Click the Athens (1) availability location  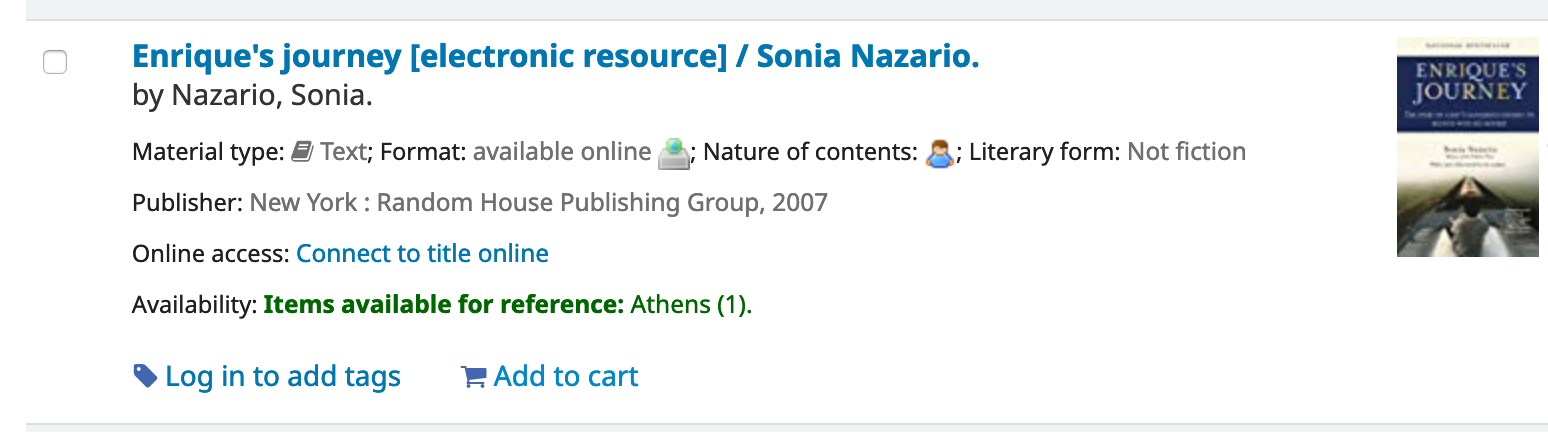tap(691, 305)
